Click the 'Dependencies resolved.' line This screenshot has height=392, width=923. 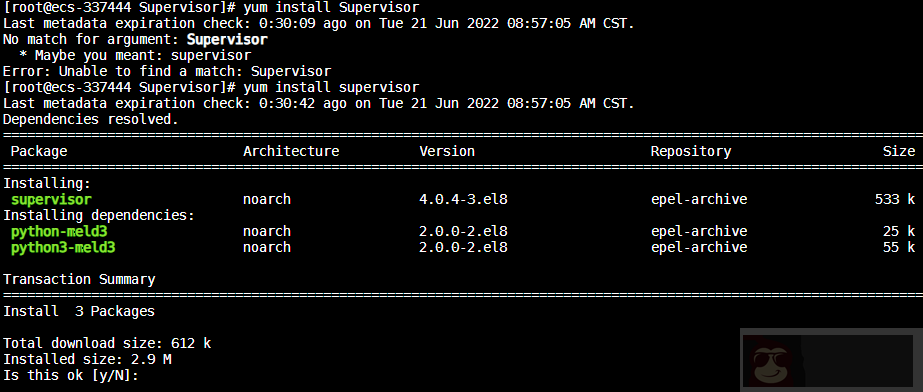(x=91, y=119)
